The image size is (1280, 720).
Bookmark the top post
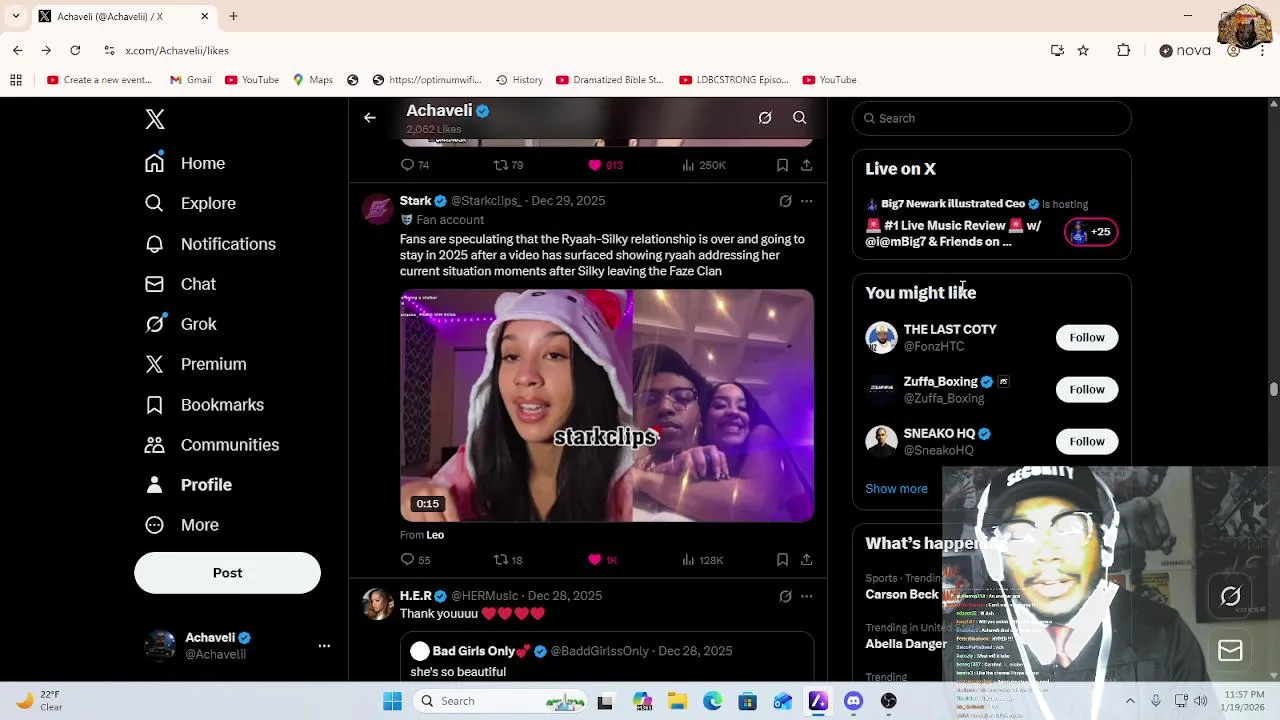pos(782,165)
